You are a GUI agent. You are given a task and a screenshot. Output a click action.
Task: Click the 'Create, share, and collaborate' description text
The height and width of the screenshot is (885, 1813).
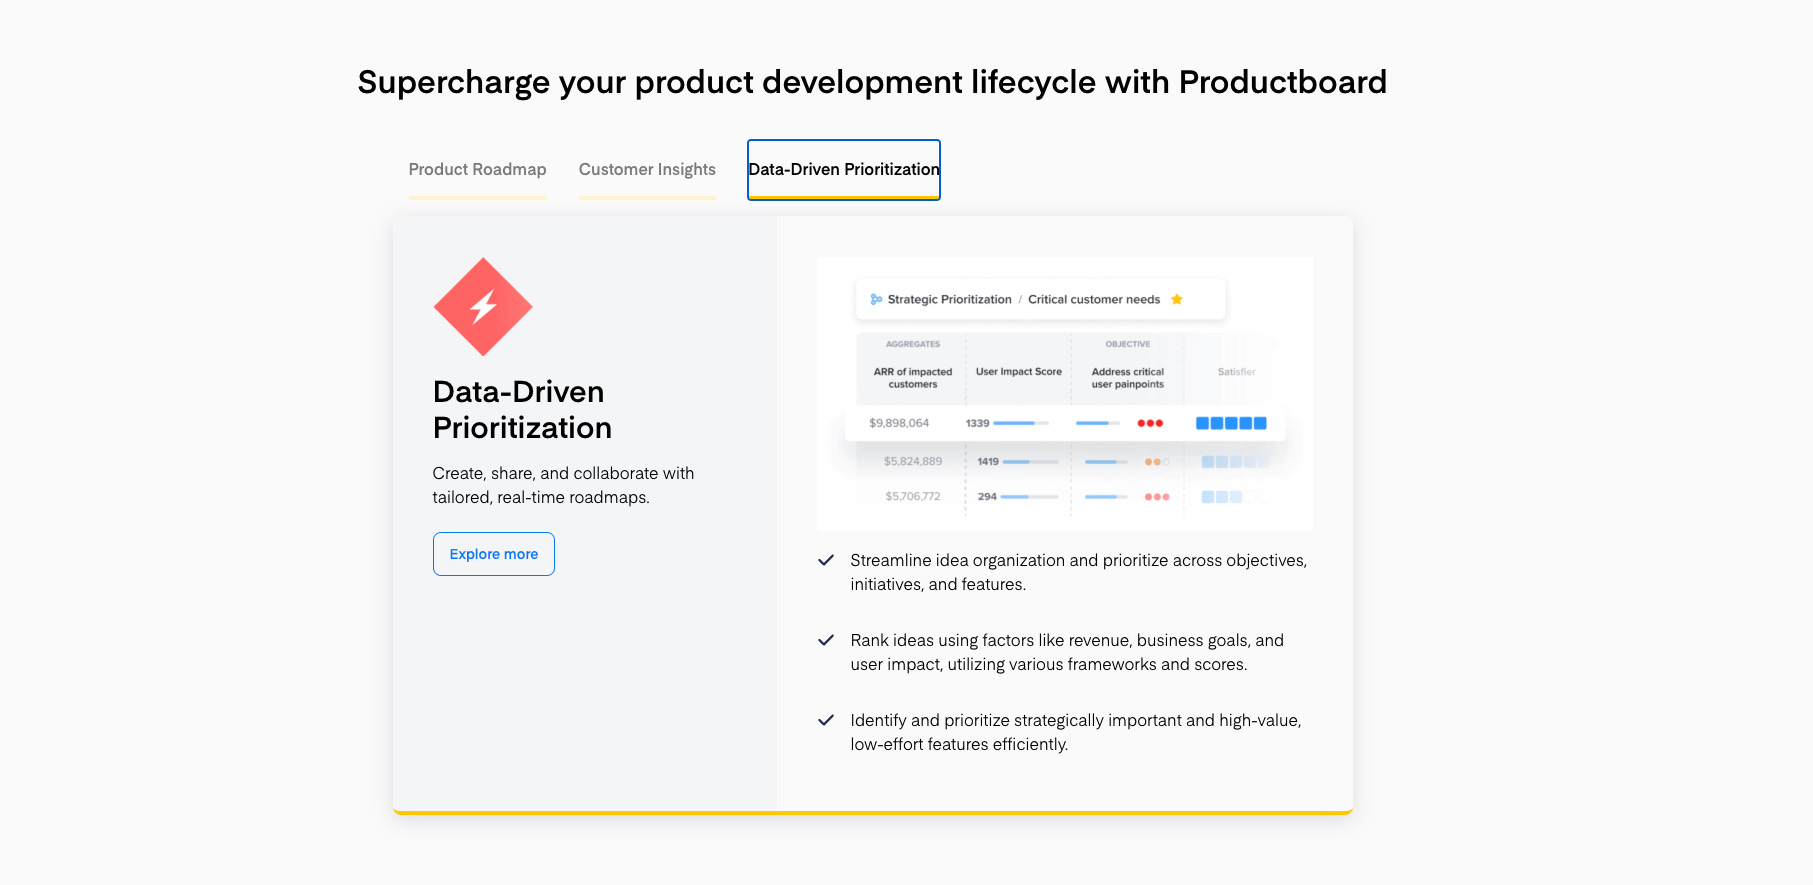563,485
